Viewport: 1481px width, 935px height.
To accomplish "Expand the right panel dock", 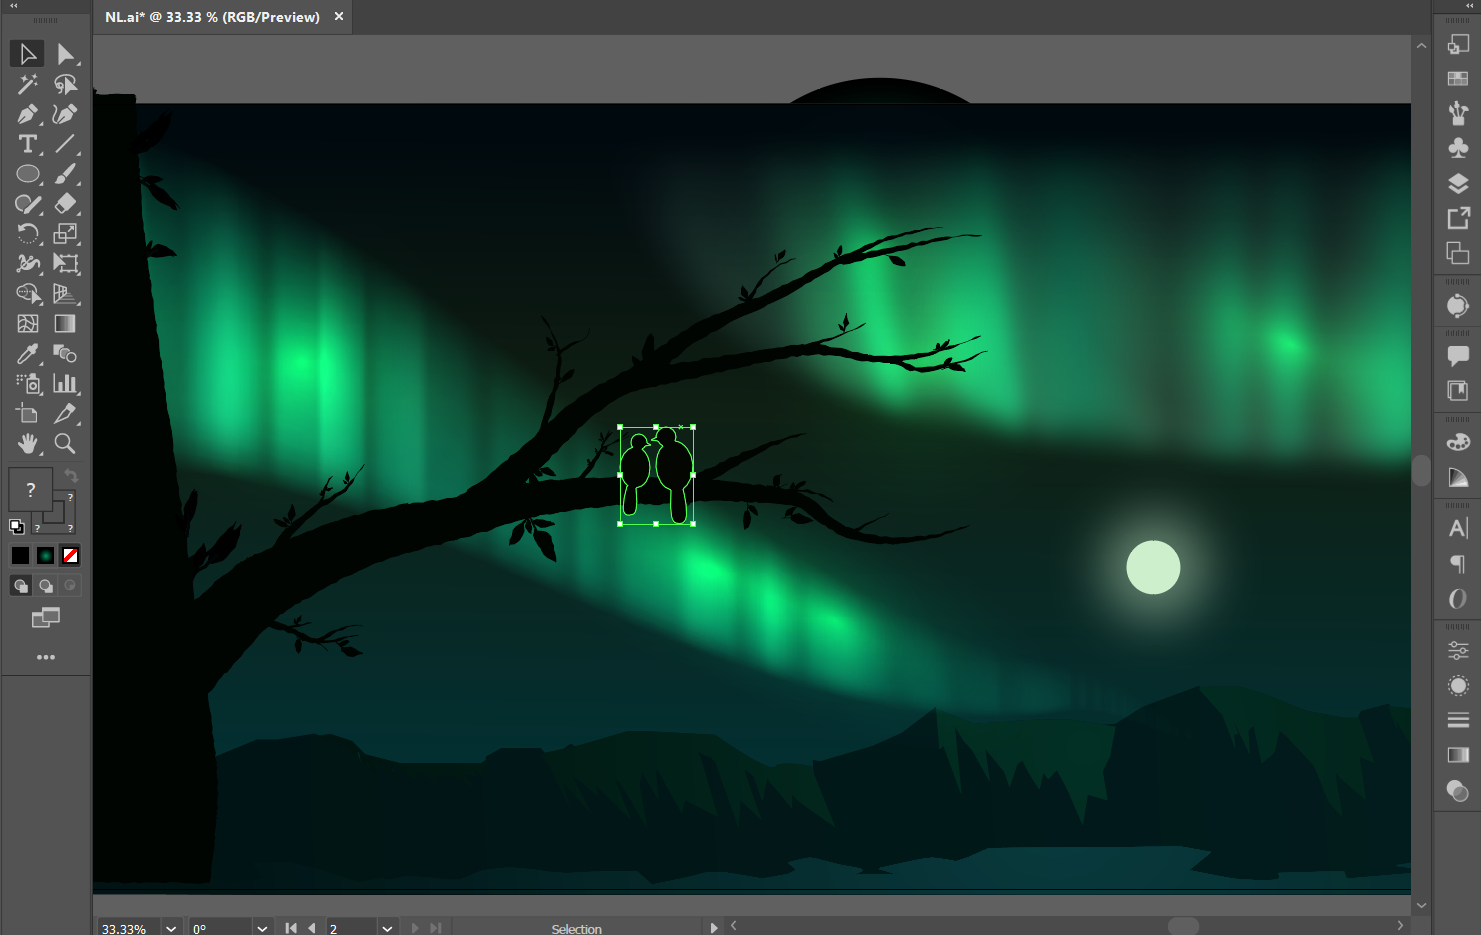I will (1470, 6).
